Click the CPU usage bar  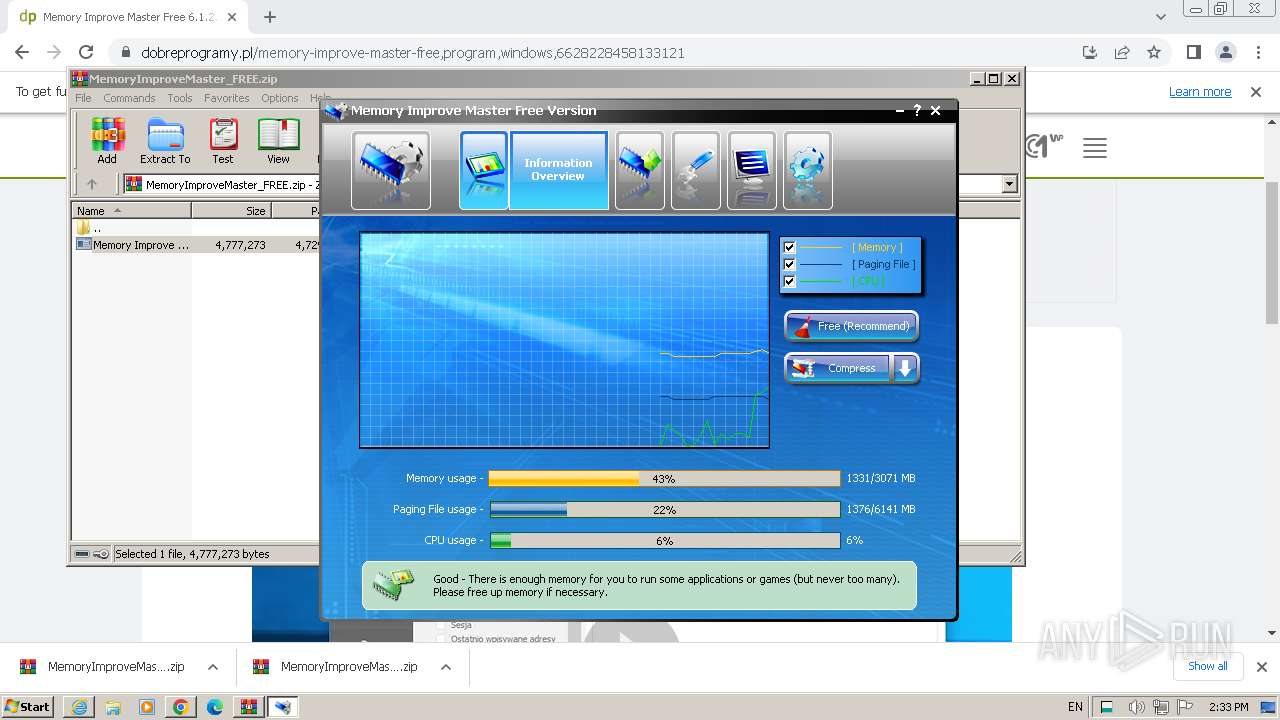point(664,541)
